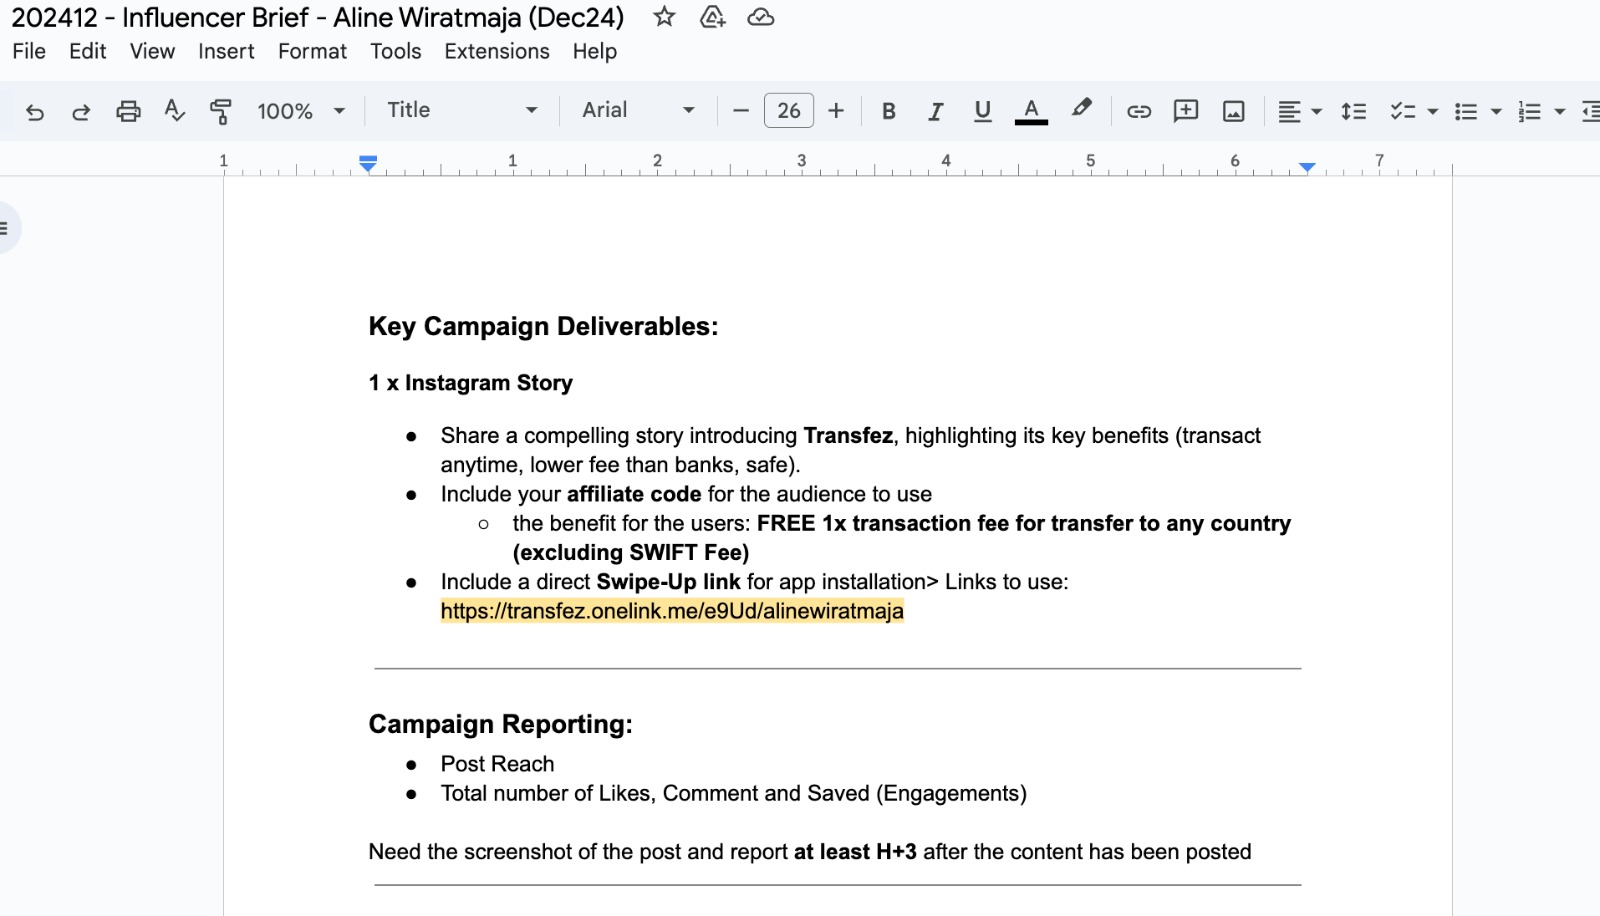
Task: Open the transfez.onelink.me hyperlink
Action: click(x=671, y=611)
